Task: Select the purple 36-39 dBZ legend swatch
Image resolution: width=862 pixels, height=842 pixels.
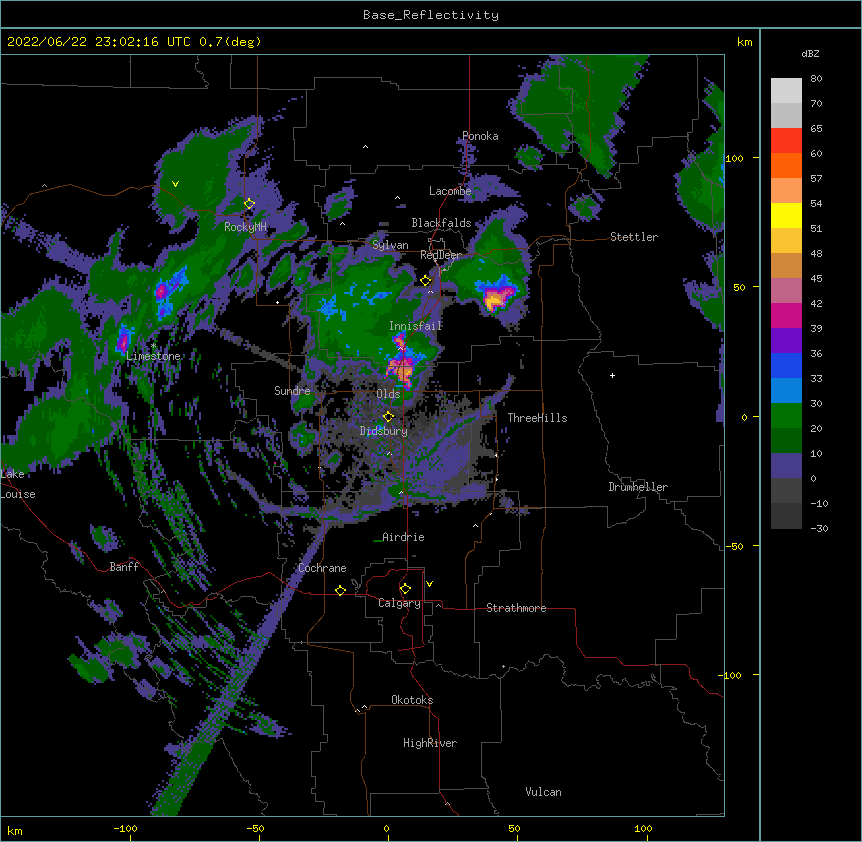Action: tap(786, 341)
